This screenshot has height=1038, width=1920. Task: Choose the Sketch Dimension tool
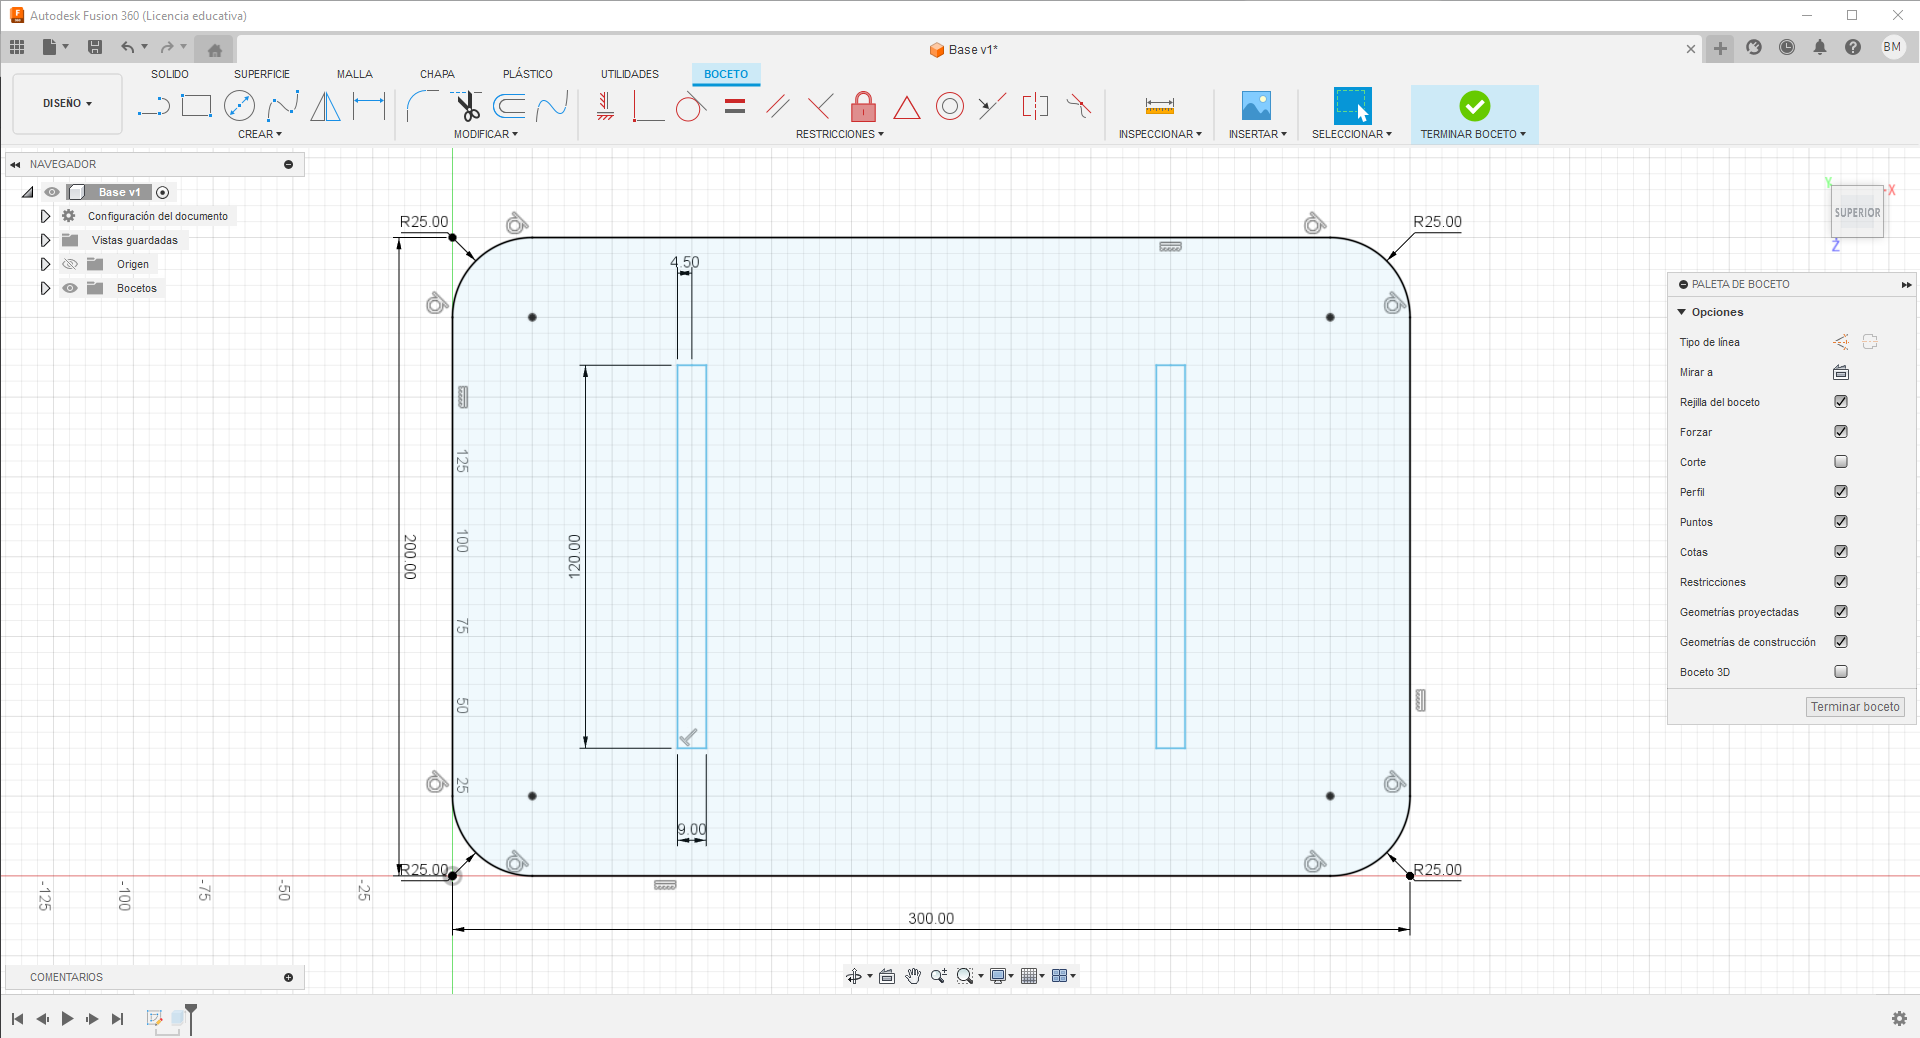tap(369, 106)
